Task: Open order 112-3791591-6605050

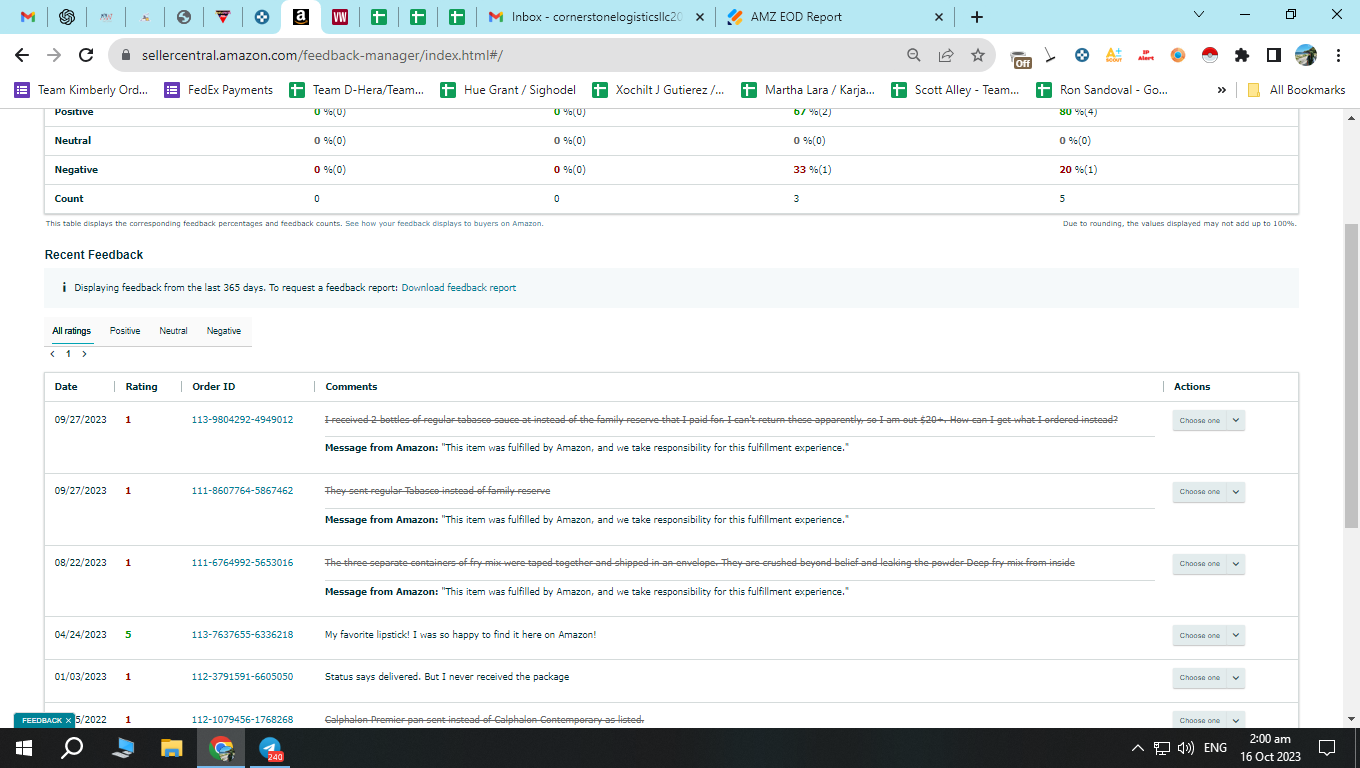Action: pyautogui.click(x=242, y=677)
